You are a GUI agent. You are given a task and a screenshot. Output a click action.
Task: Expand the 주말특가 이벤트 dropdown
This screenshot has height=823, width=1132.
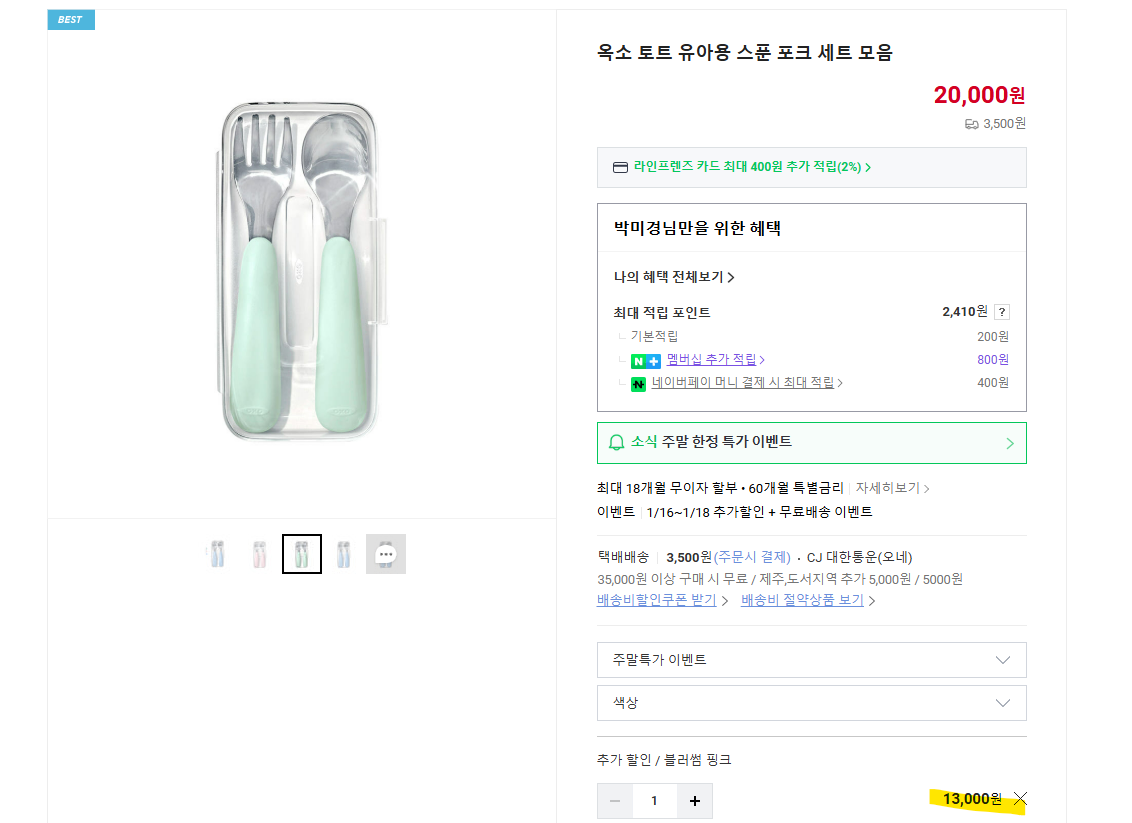[811, 660]
